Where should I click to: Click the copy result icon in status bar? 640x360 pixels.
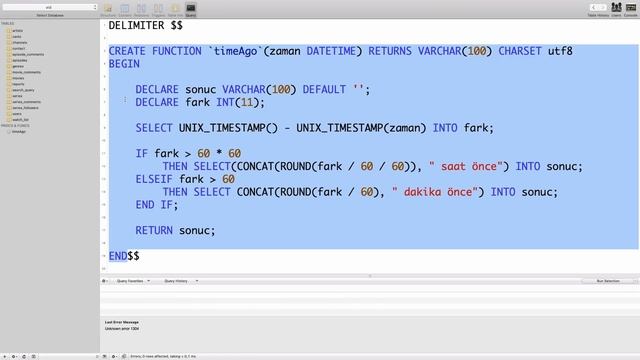point(124,356)
